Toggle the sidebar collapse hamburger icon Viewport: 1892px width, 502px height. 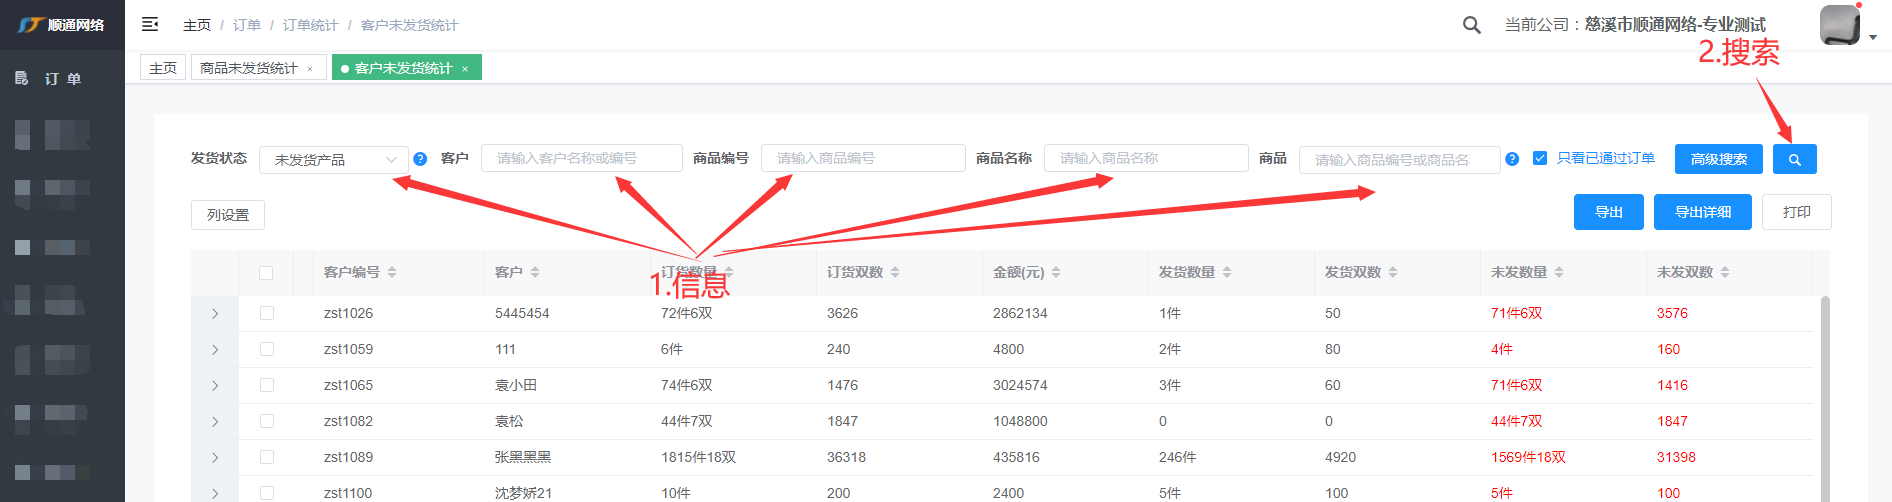(x=150, y=24)
